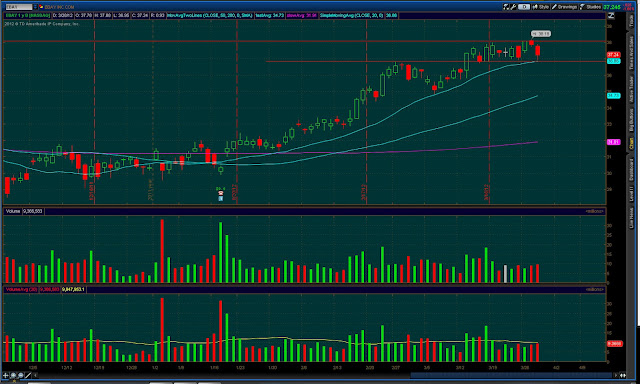Open the D timeframe aggregation button

pyautogui.click(x=524, y=7)
